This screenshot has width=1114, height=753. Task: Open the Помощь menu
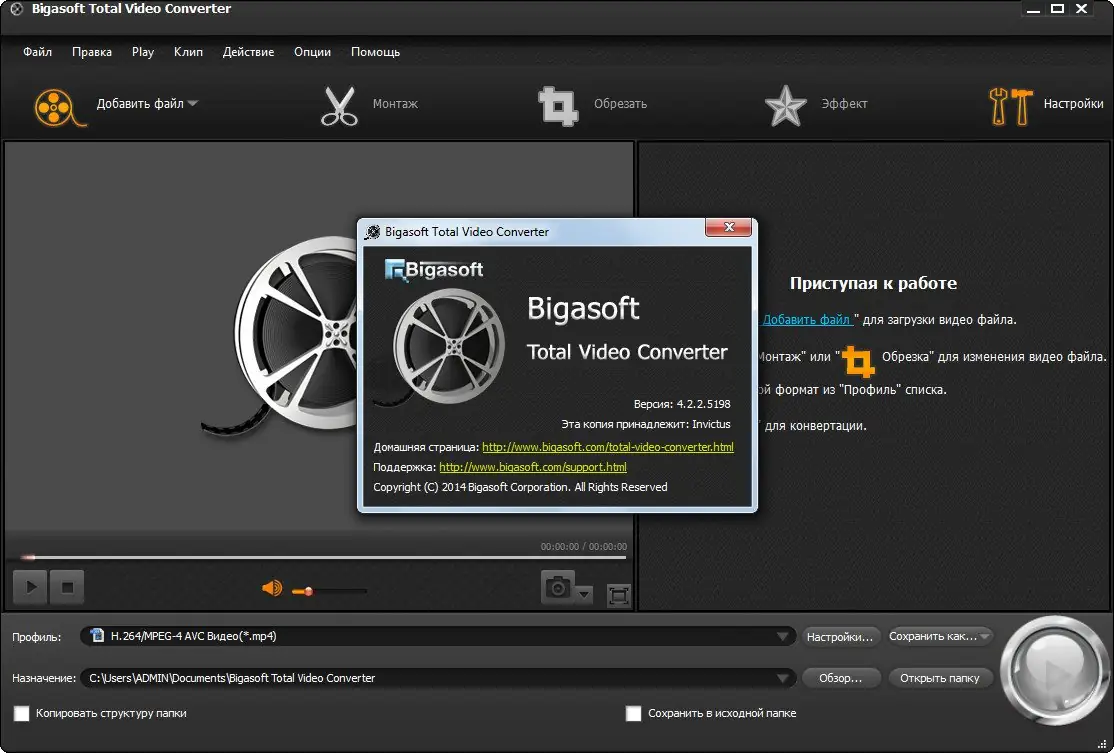(375, 52)
